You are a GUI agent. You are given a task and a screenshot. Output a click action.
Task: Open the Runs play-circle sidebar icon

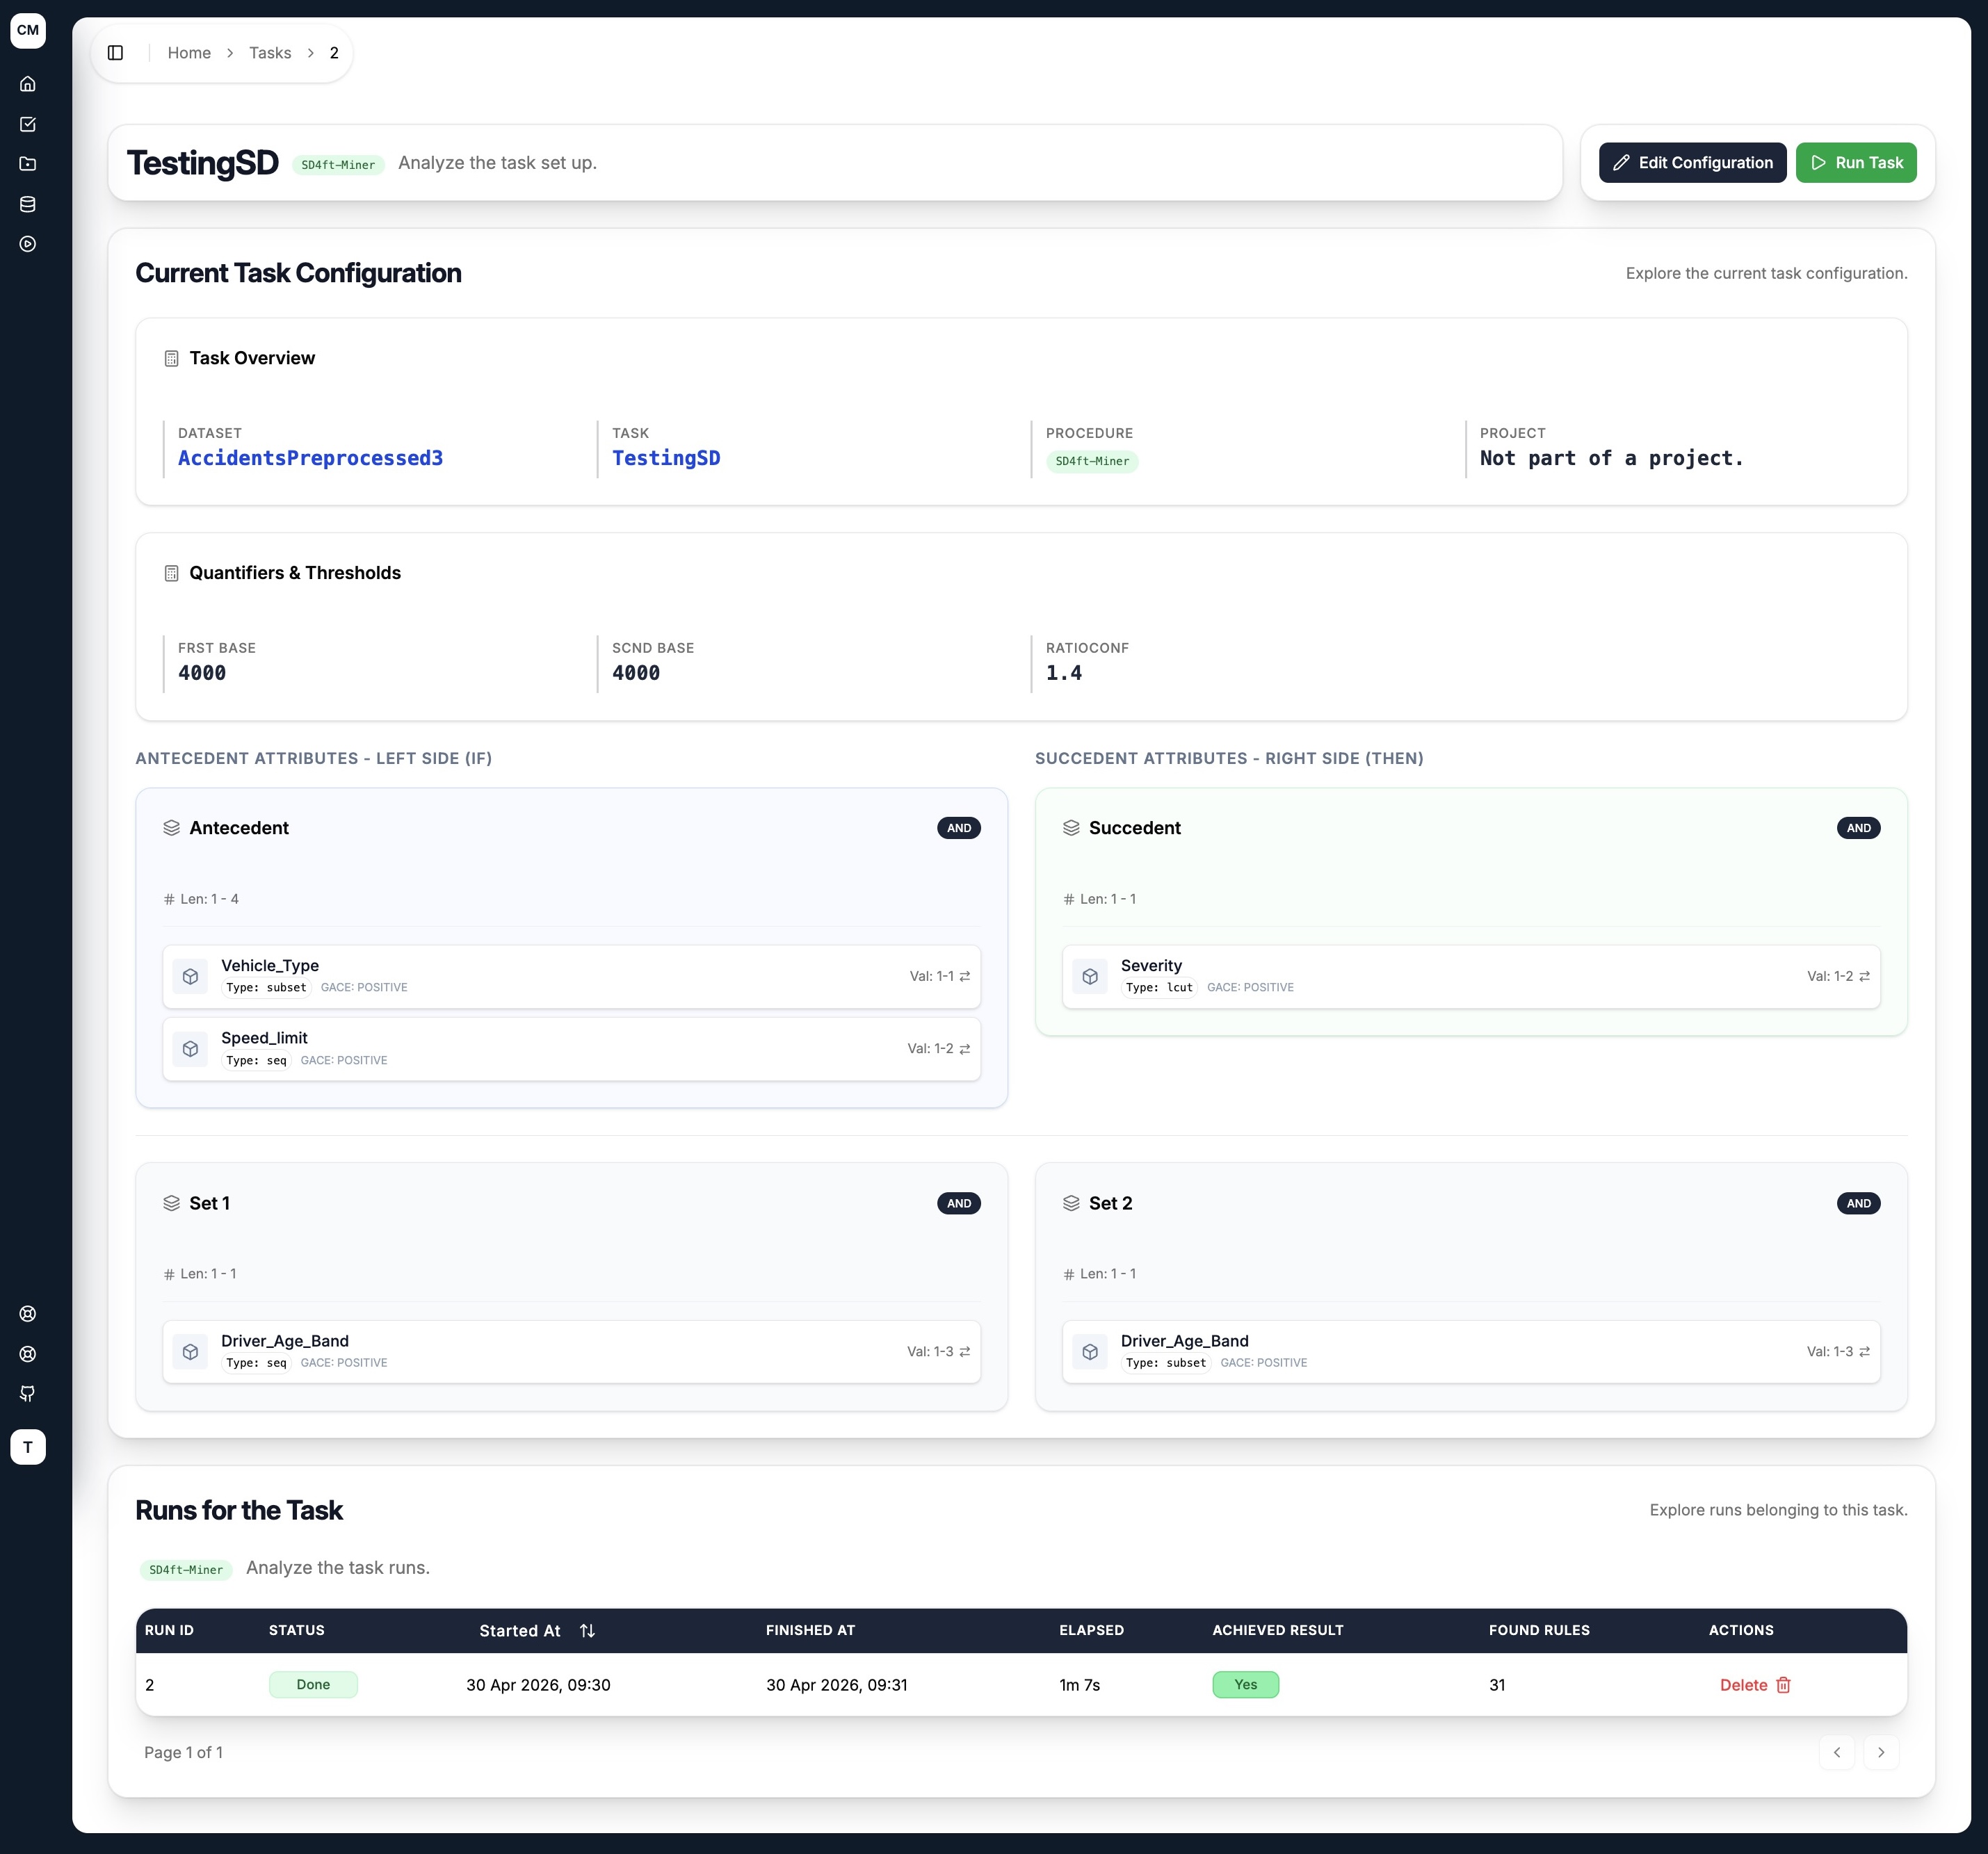tap(28, 244)
